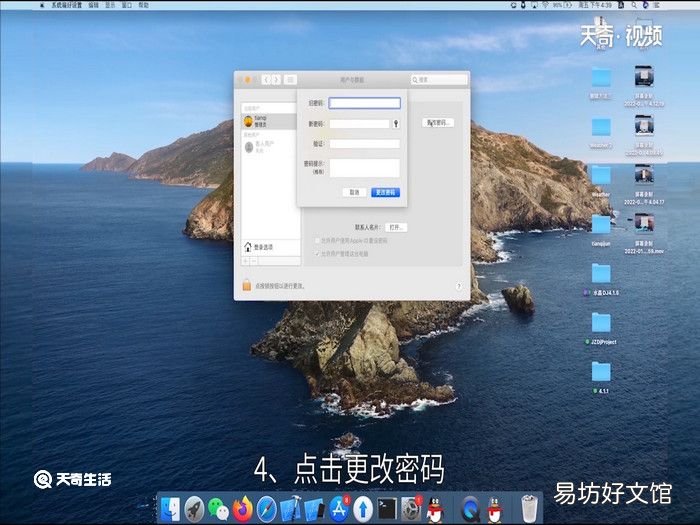This screenshot has width=700, height=525.
Task: Open Spotlight search in menu bar
Action: (634, 5)
